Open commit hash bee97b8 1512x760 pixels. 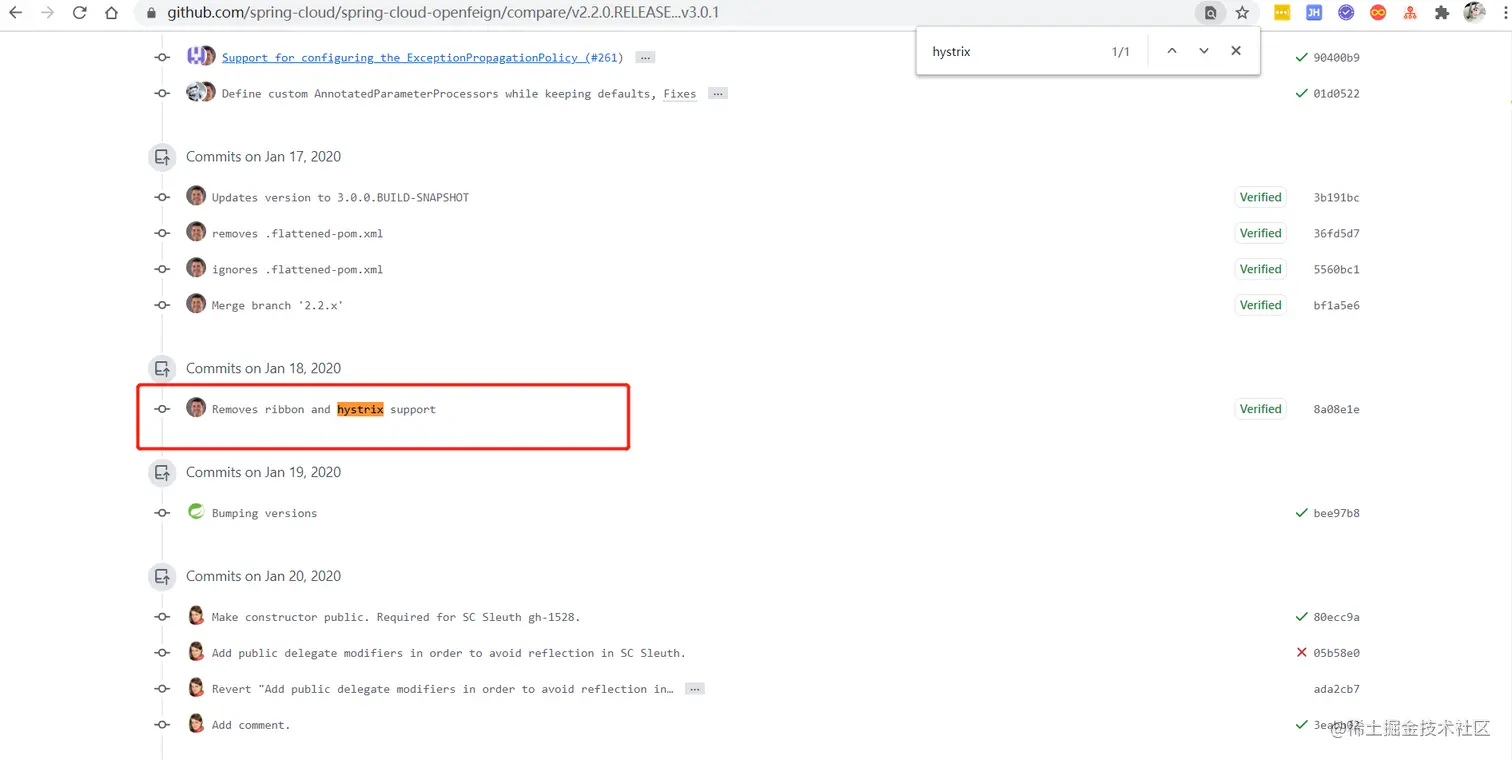(1336, 514)
